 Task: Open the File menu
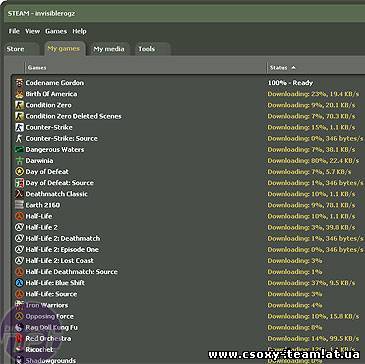[14, 31]
